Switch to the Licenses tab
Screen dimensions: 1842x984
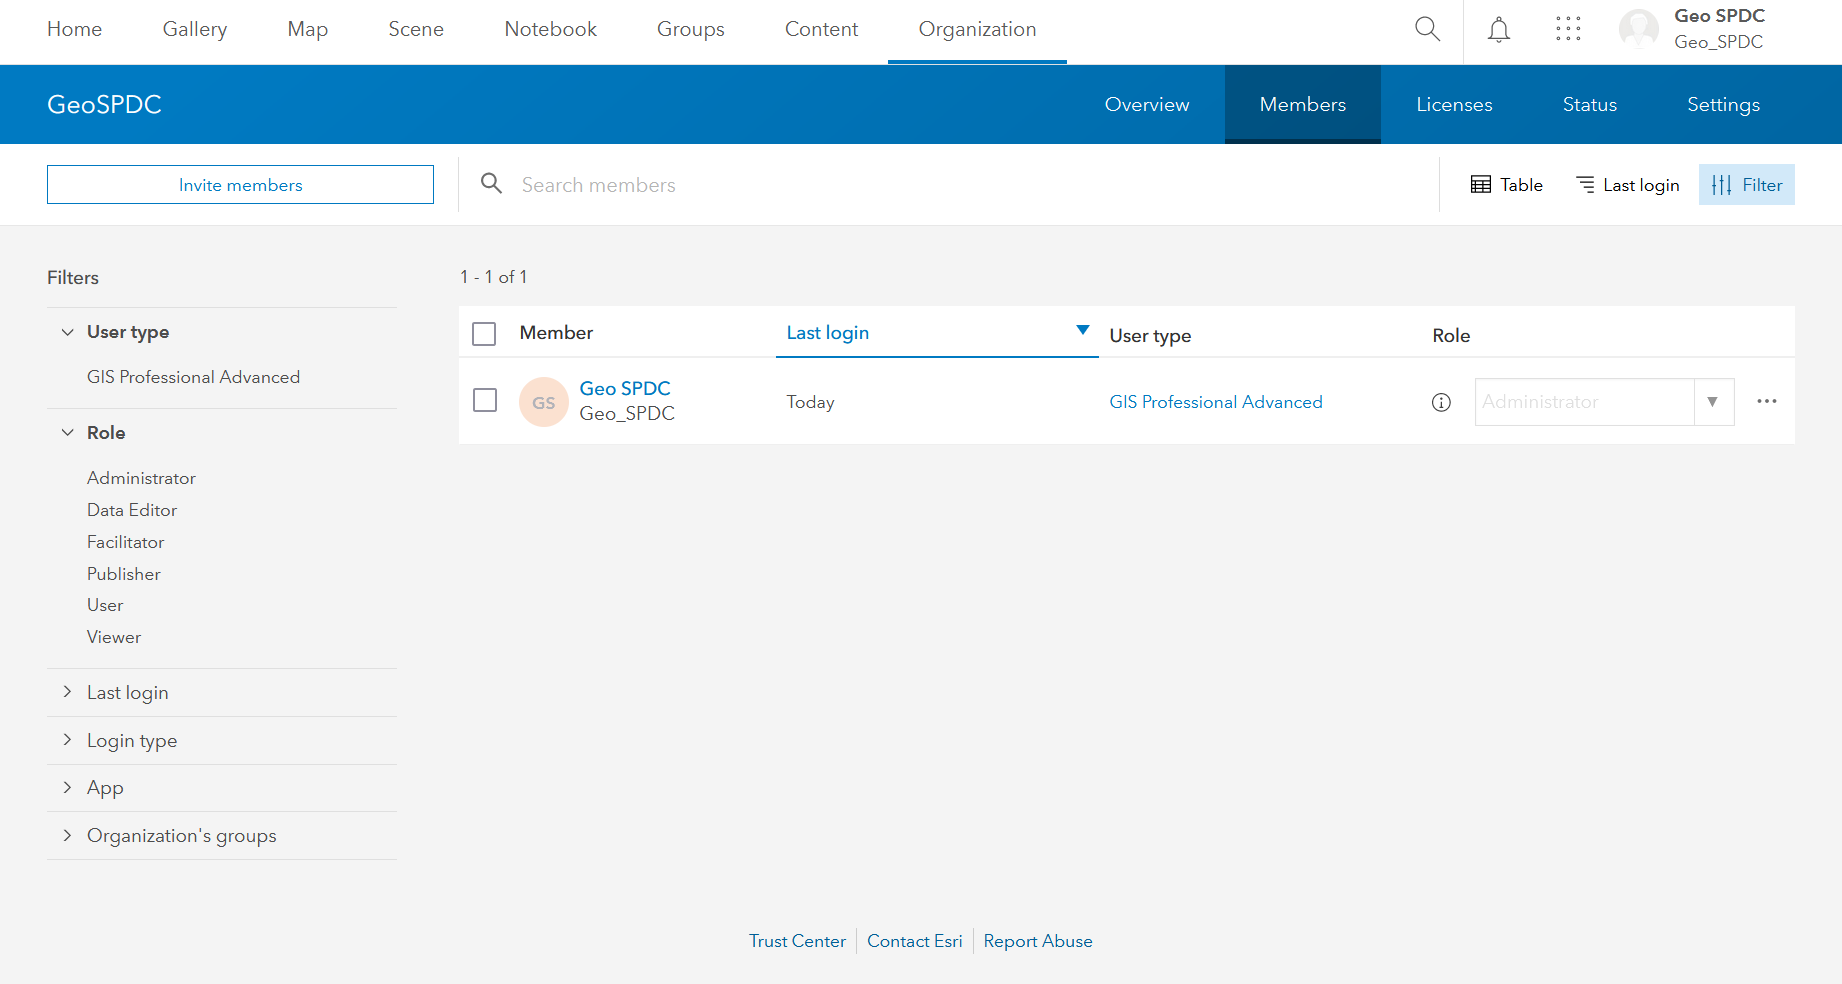[x=1453, y=104]
